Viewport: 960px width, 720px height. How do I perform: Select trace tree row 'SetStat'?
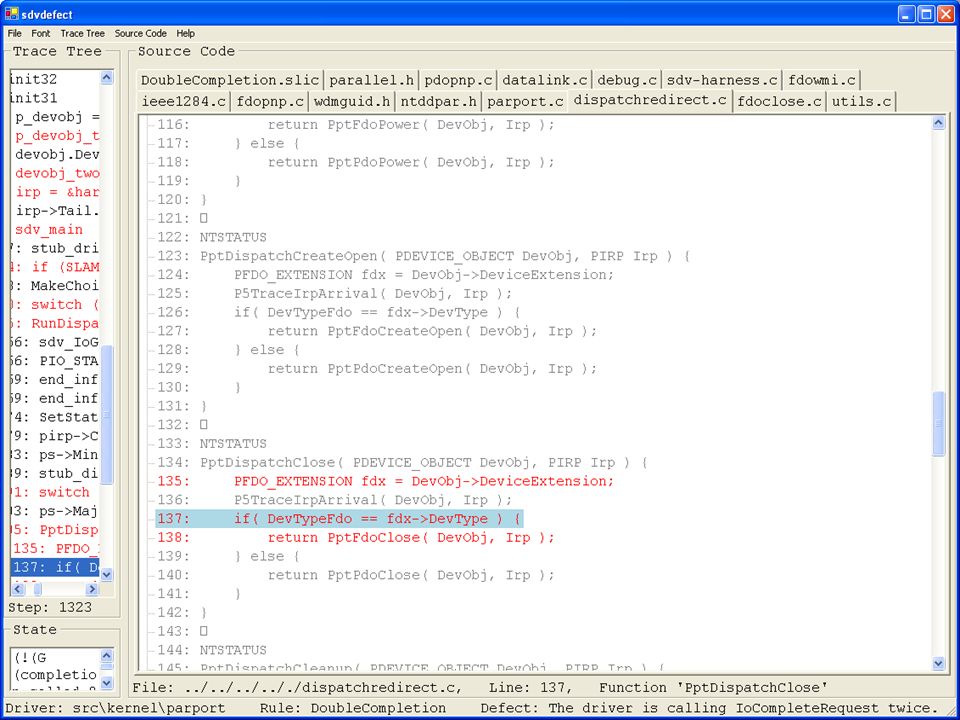(55, 418)
